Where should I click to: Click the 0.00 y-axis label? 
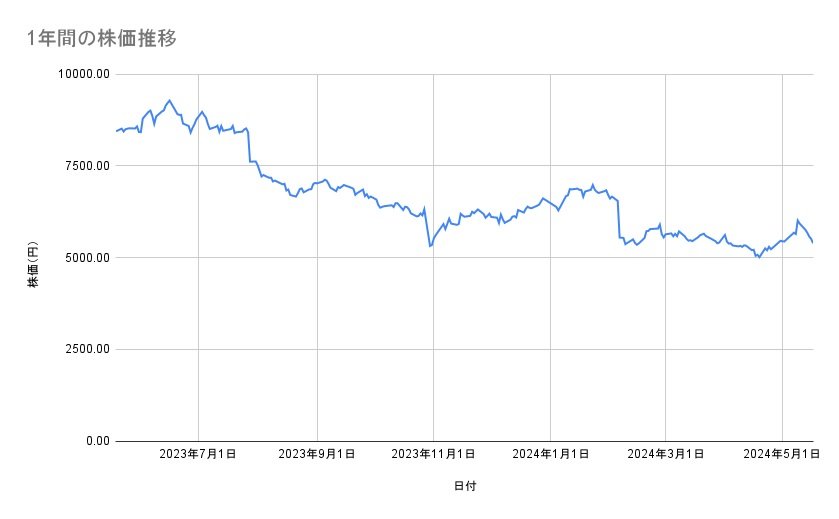95,441
